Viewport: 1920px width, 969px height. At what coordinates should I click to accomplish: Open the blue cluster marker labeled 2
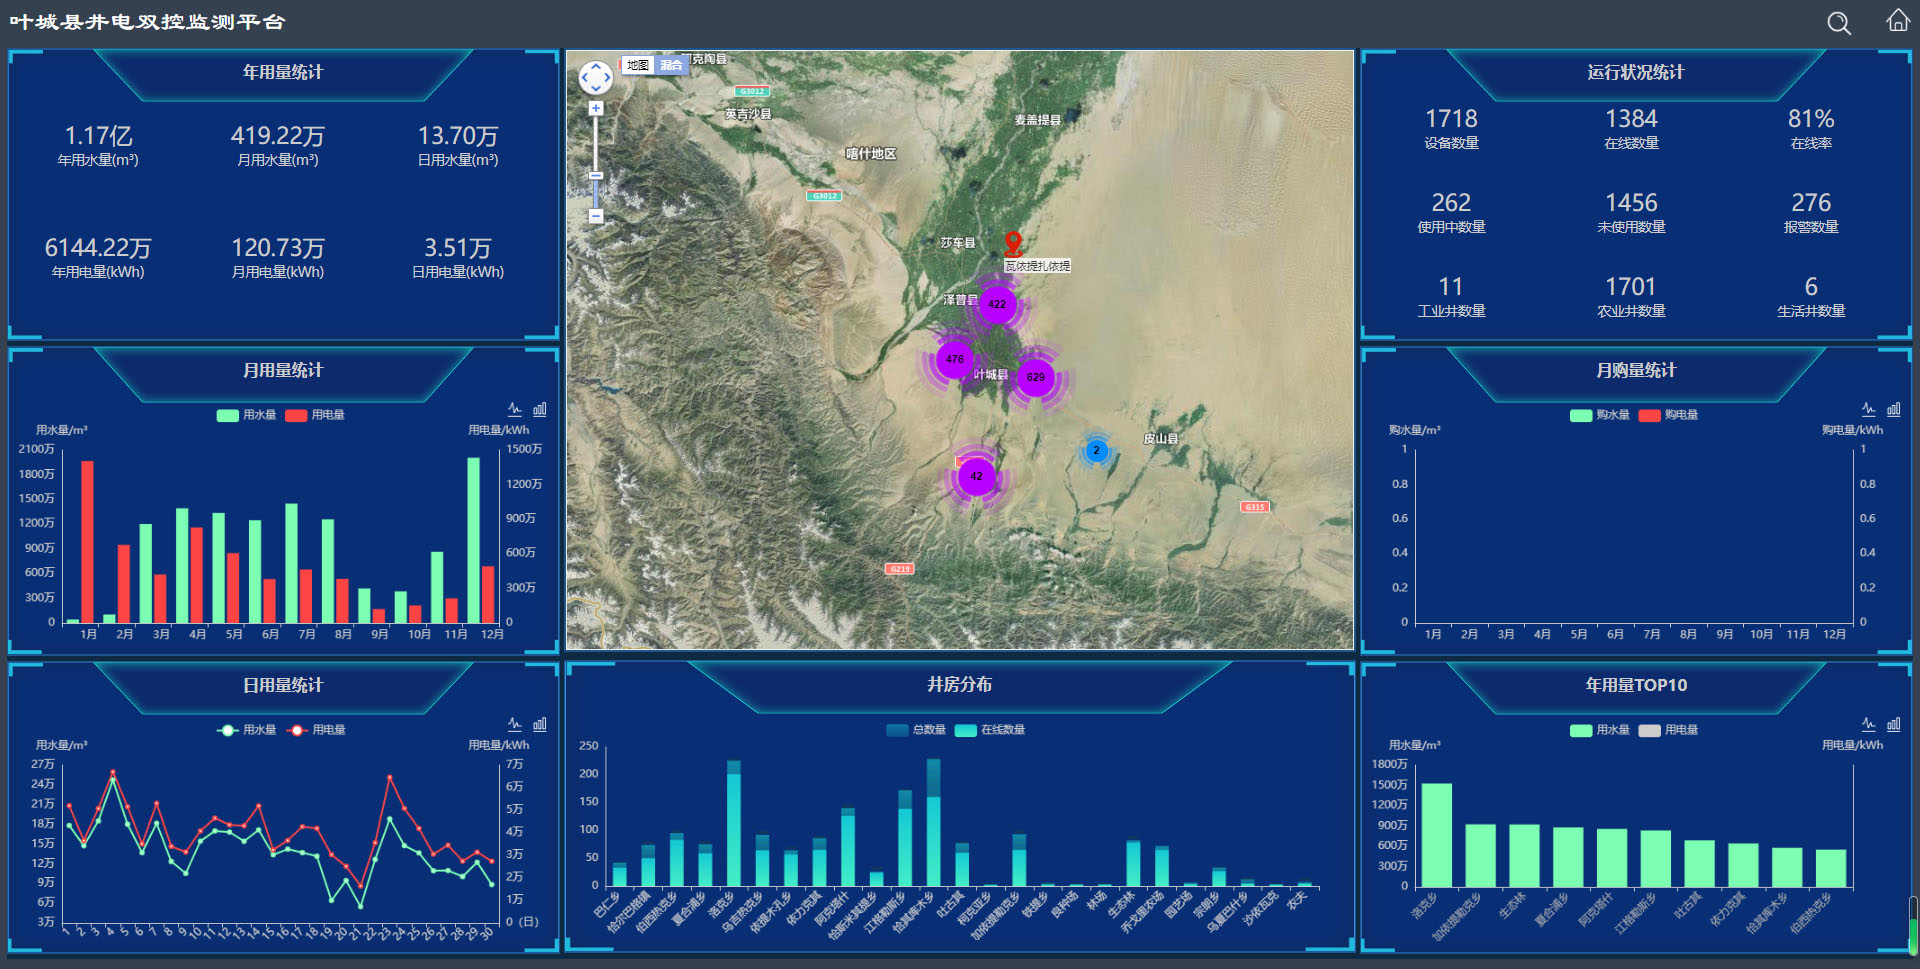1096,450
